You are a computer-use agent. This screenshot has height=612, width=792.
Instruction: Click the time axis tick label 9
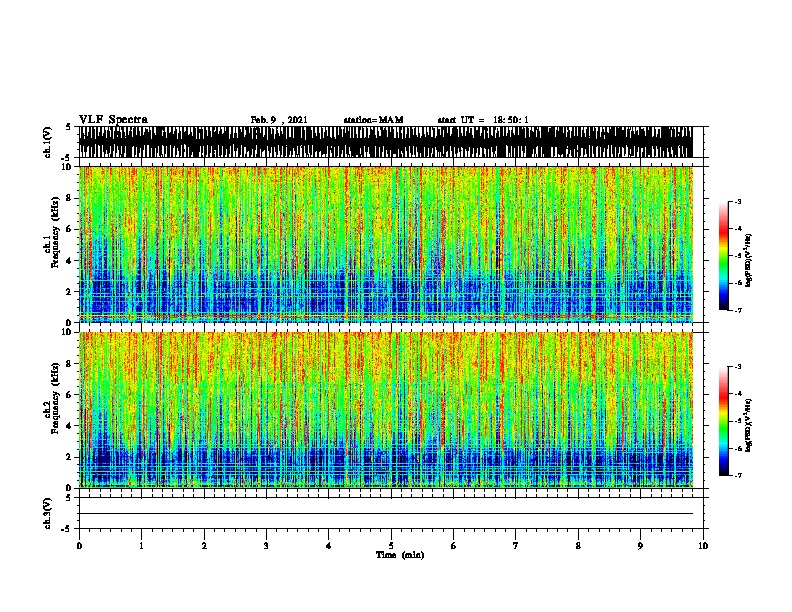(640, 546)
